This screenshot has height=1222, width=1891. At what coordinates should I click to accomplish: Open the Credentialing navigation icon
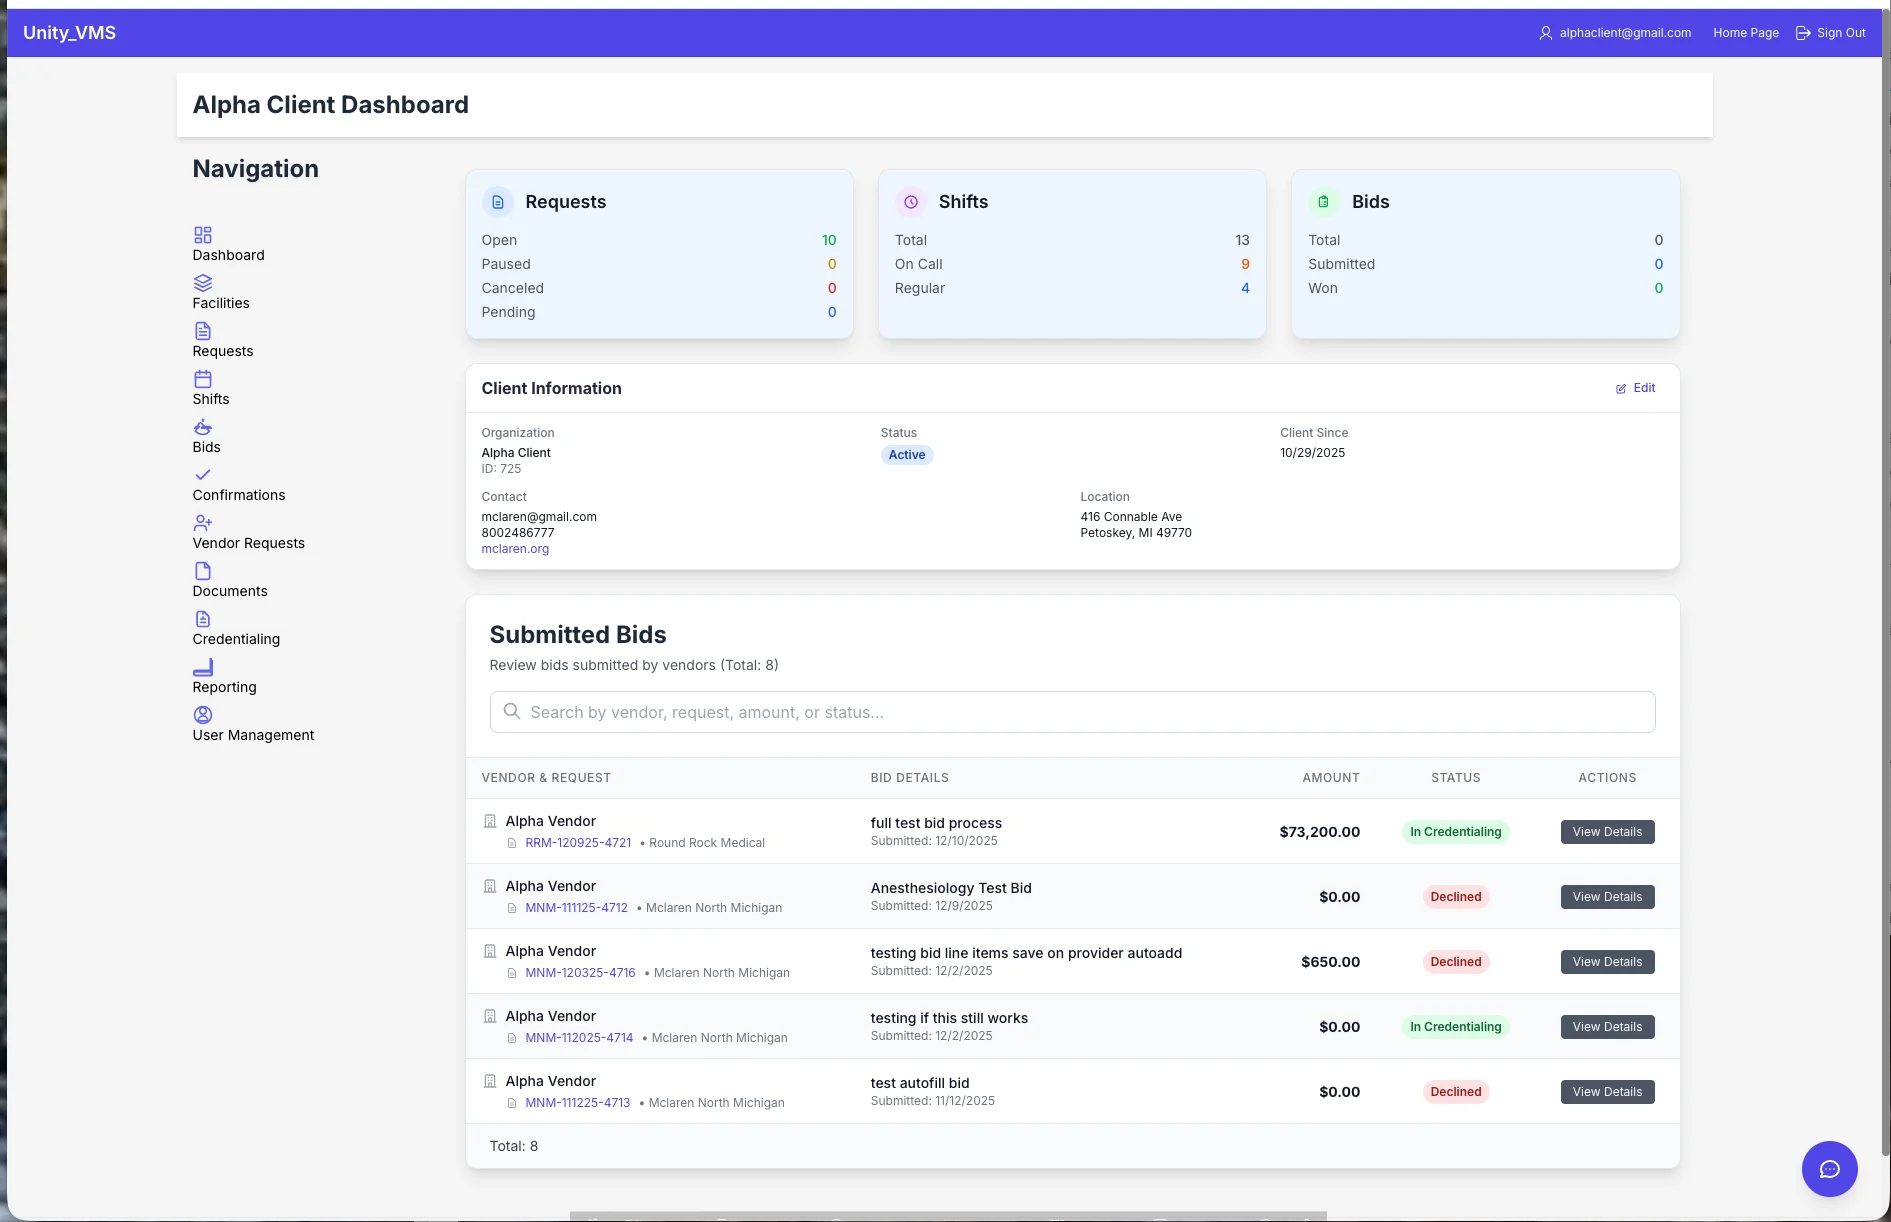point(203,619)
